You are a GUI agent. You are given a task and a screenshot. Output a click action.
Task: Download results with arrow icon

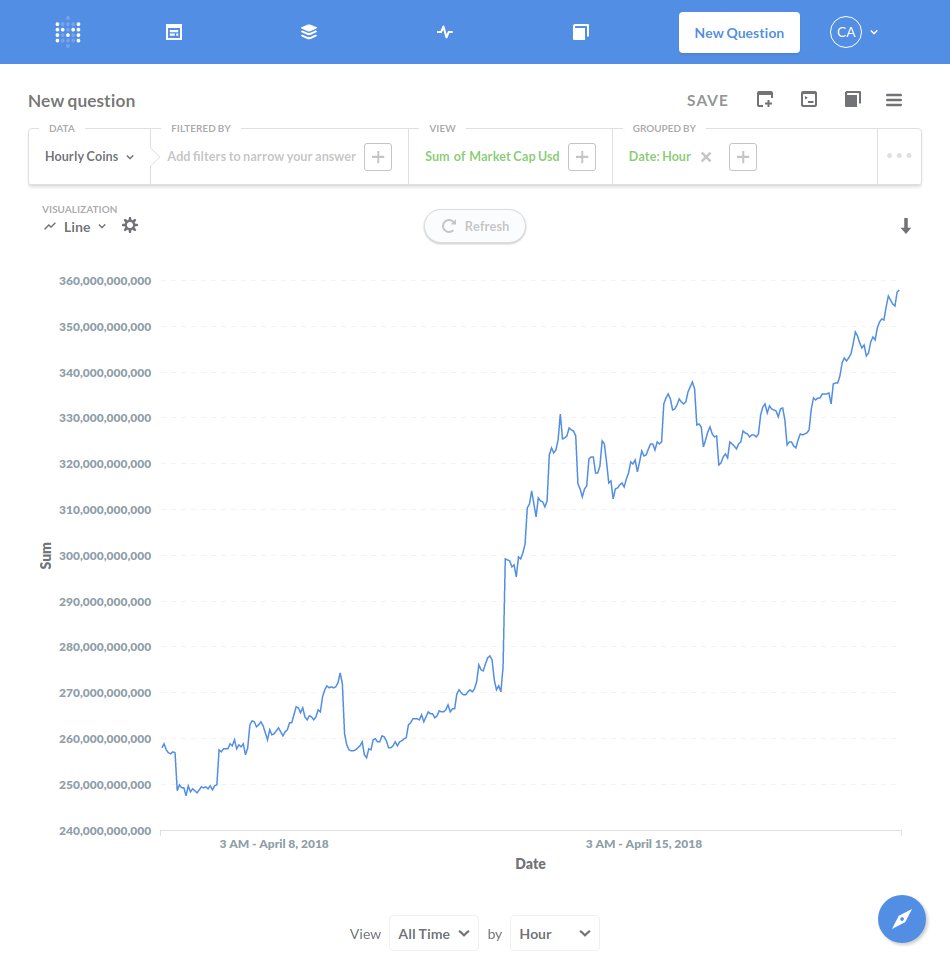pyautogui.click(x=905, y=226)
